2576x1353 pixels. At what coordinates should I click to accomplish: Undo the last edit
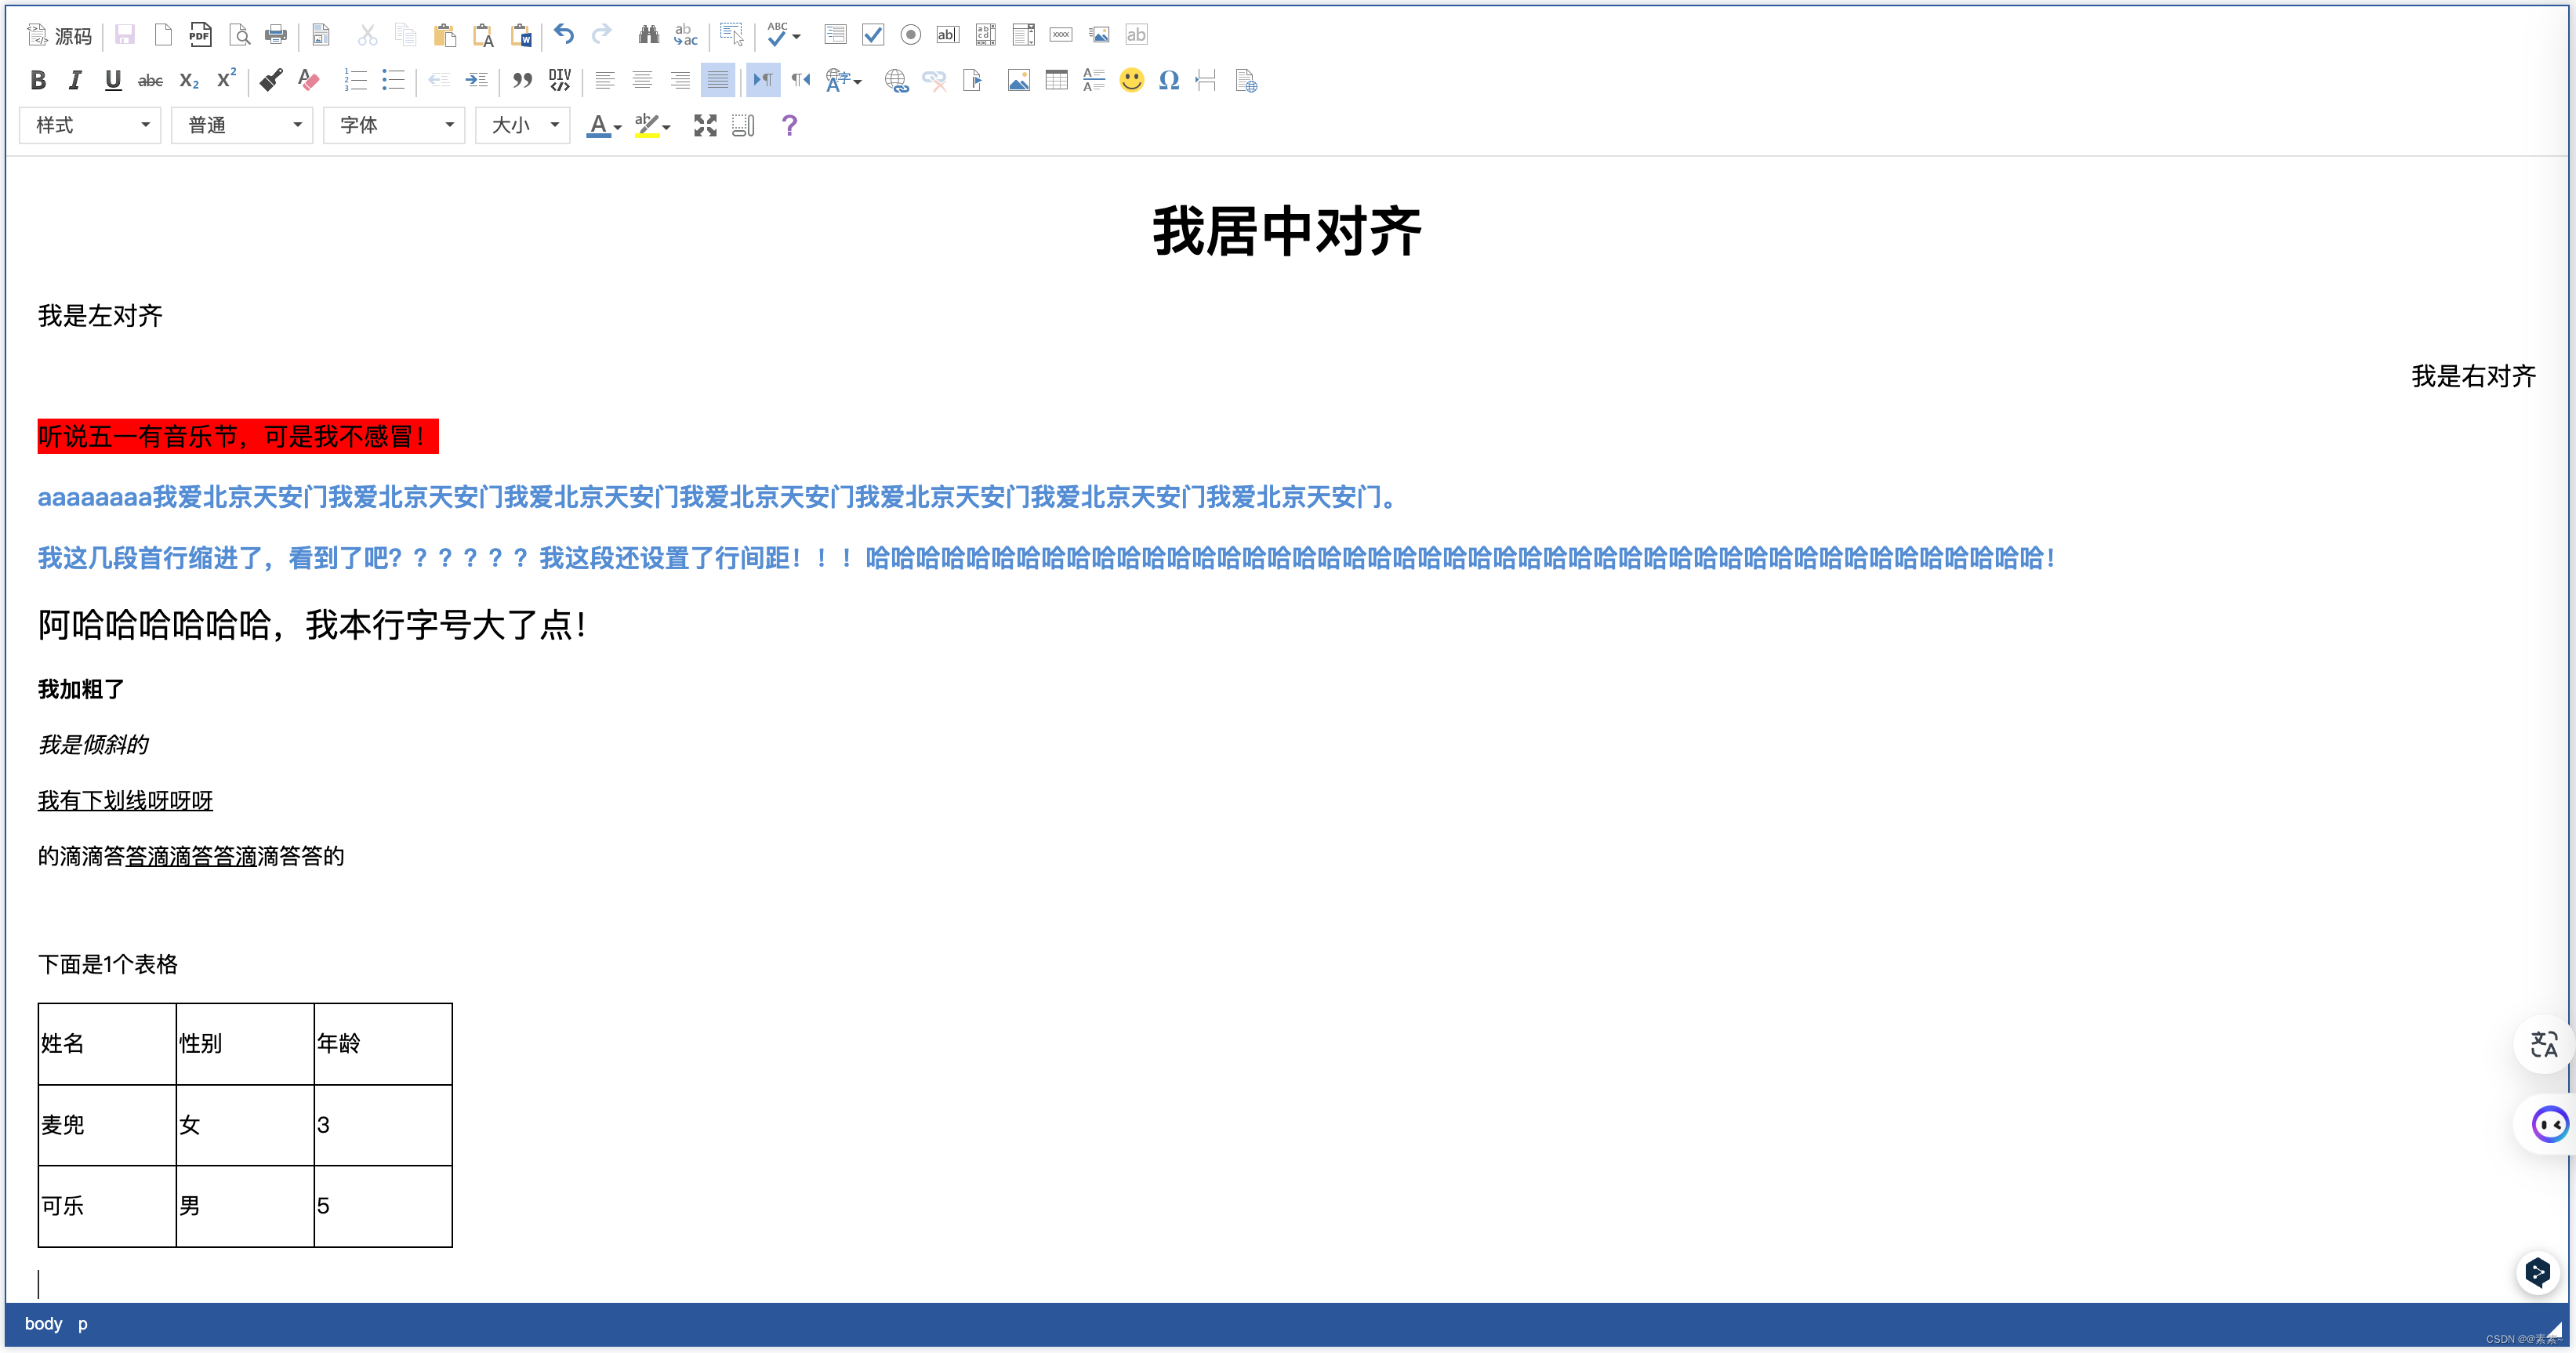[564, 35]
